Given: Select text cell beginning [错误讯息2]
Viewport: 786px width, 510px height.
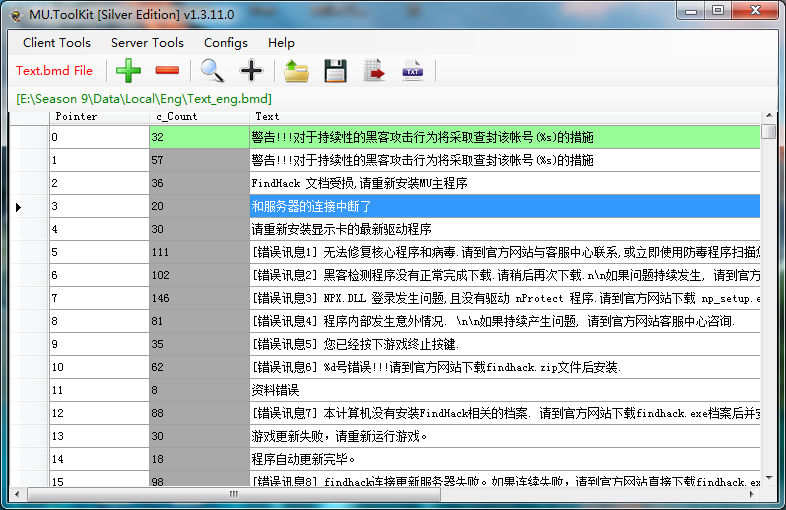Looking at the screenshot, I should [x=505, y=275].
